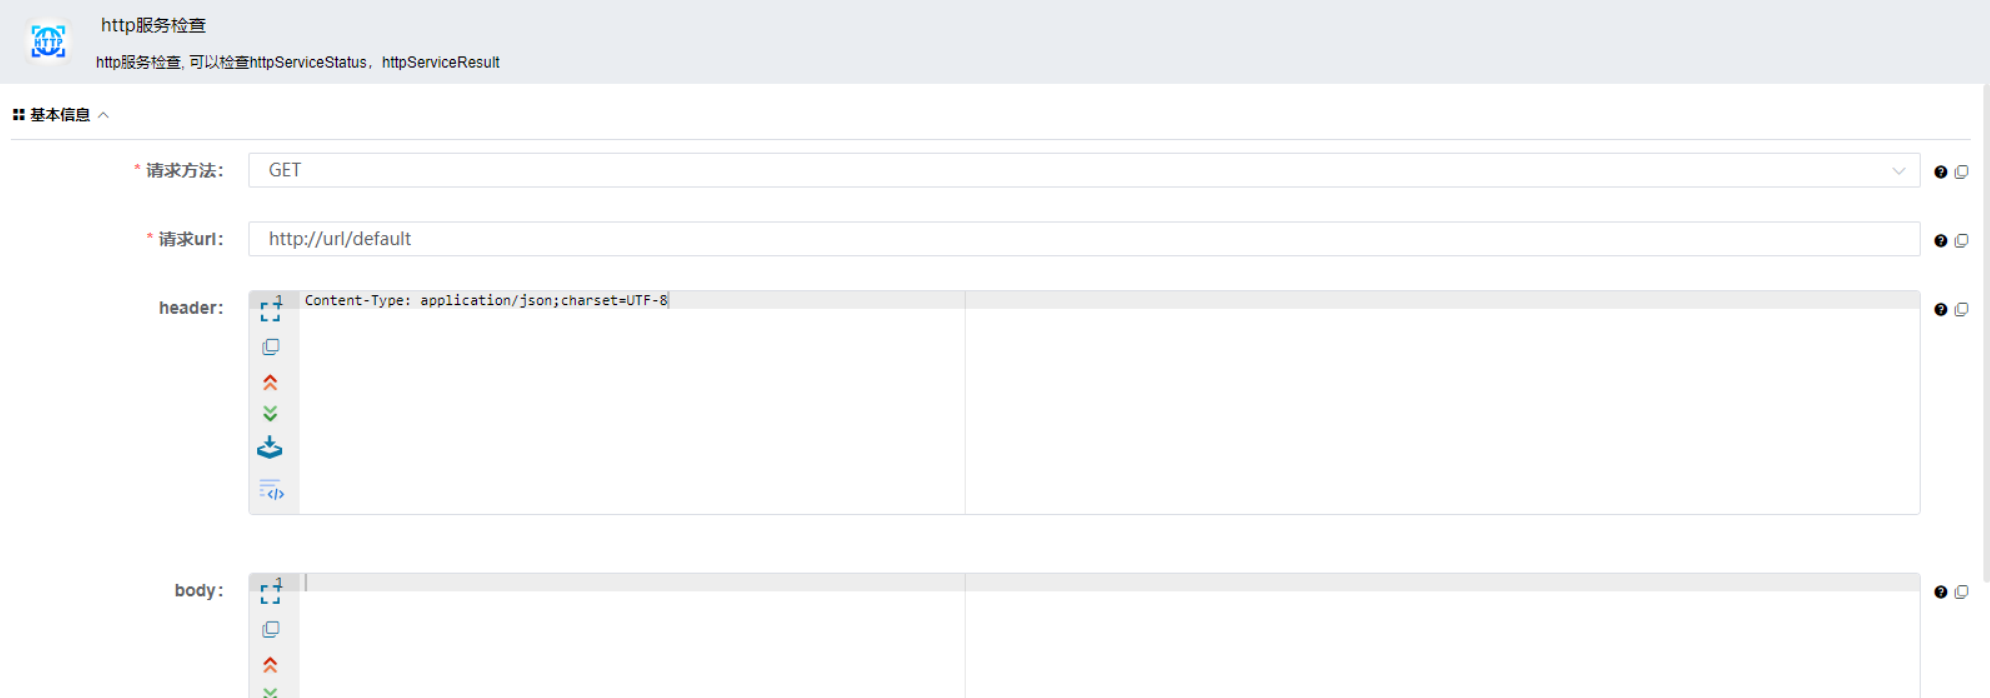Expand the body editor to fullscreen

tap(270, 592)
